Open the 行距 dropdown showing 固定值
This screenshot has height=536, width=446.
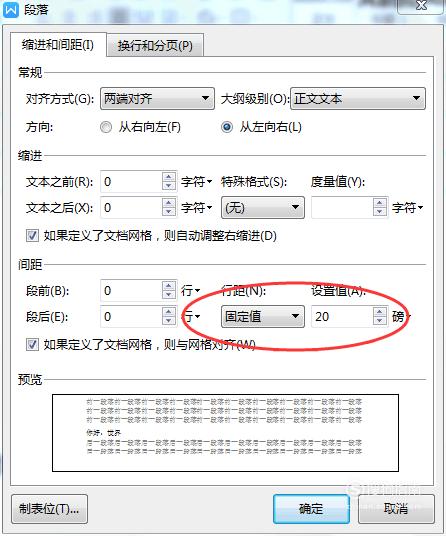pos(262,317)
